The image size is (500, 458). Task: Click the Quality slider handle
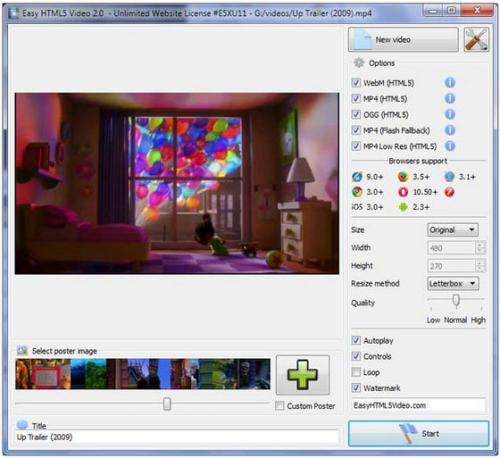[x=456, y=300]
